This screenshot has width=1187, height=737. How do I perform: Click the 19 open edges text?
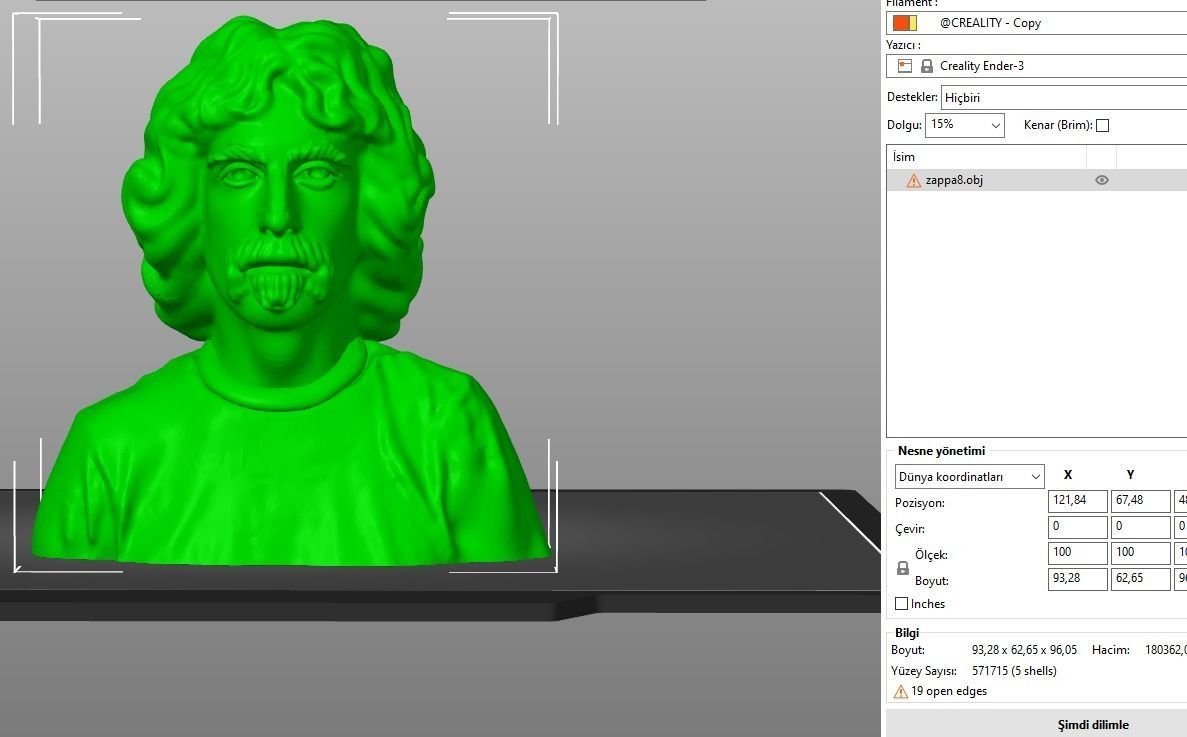click(x=949, y=691)
